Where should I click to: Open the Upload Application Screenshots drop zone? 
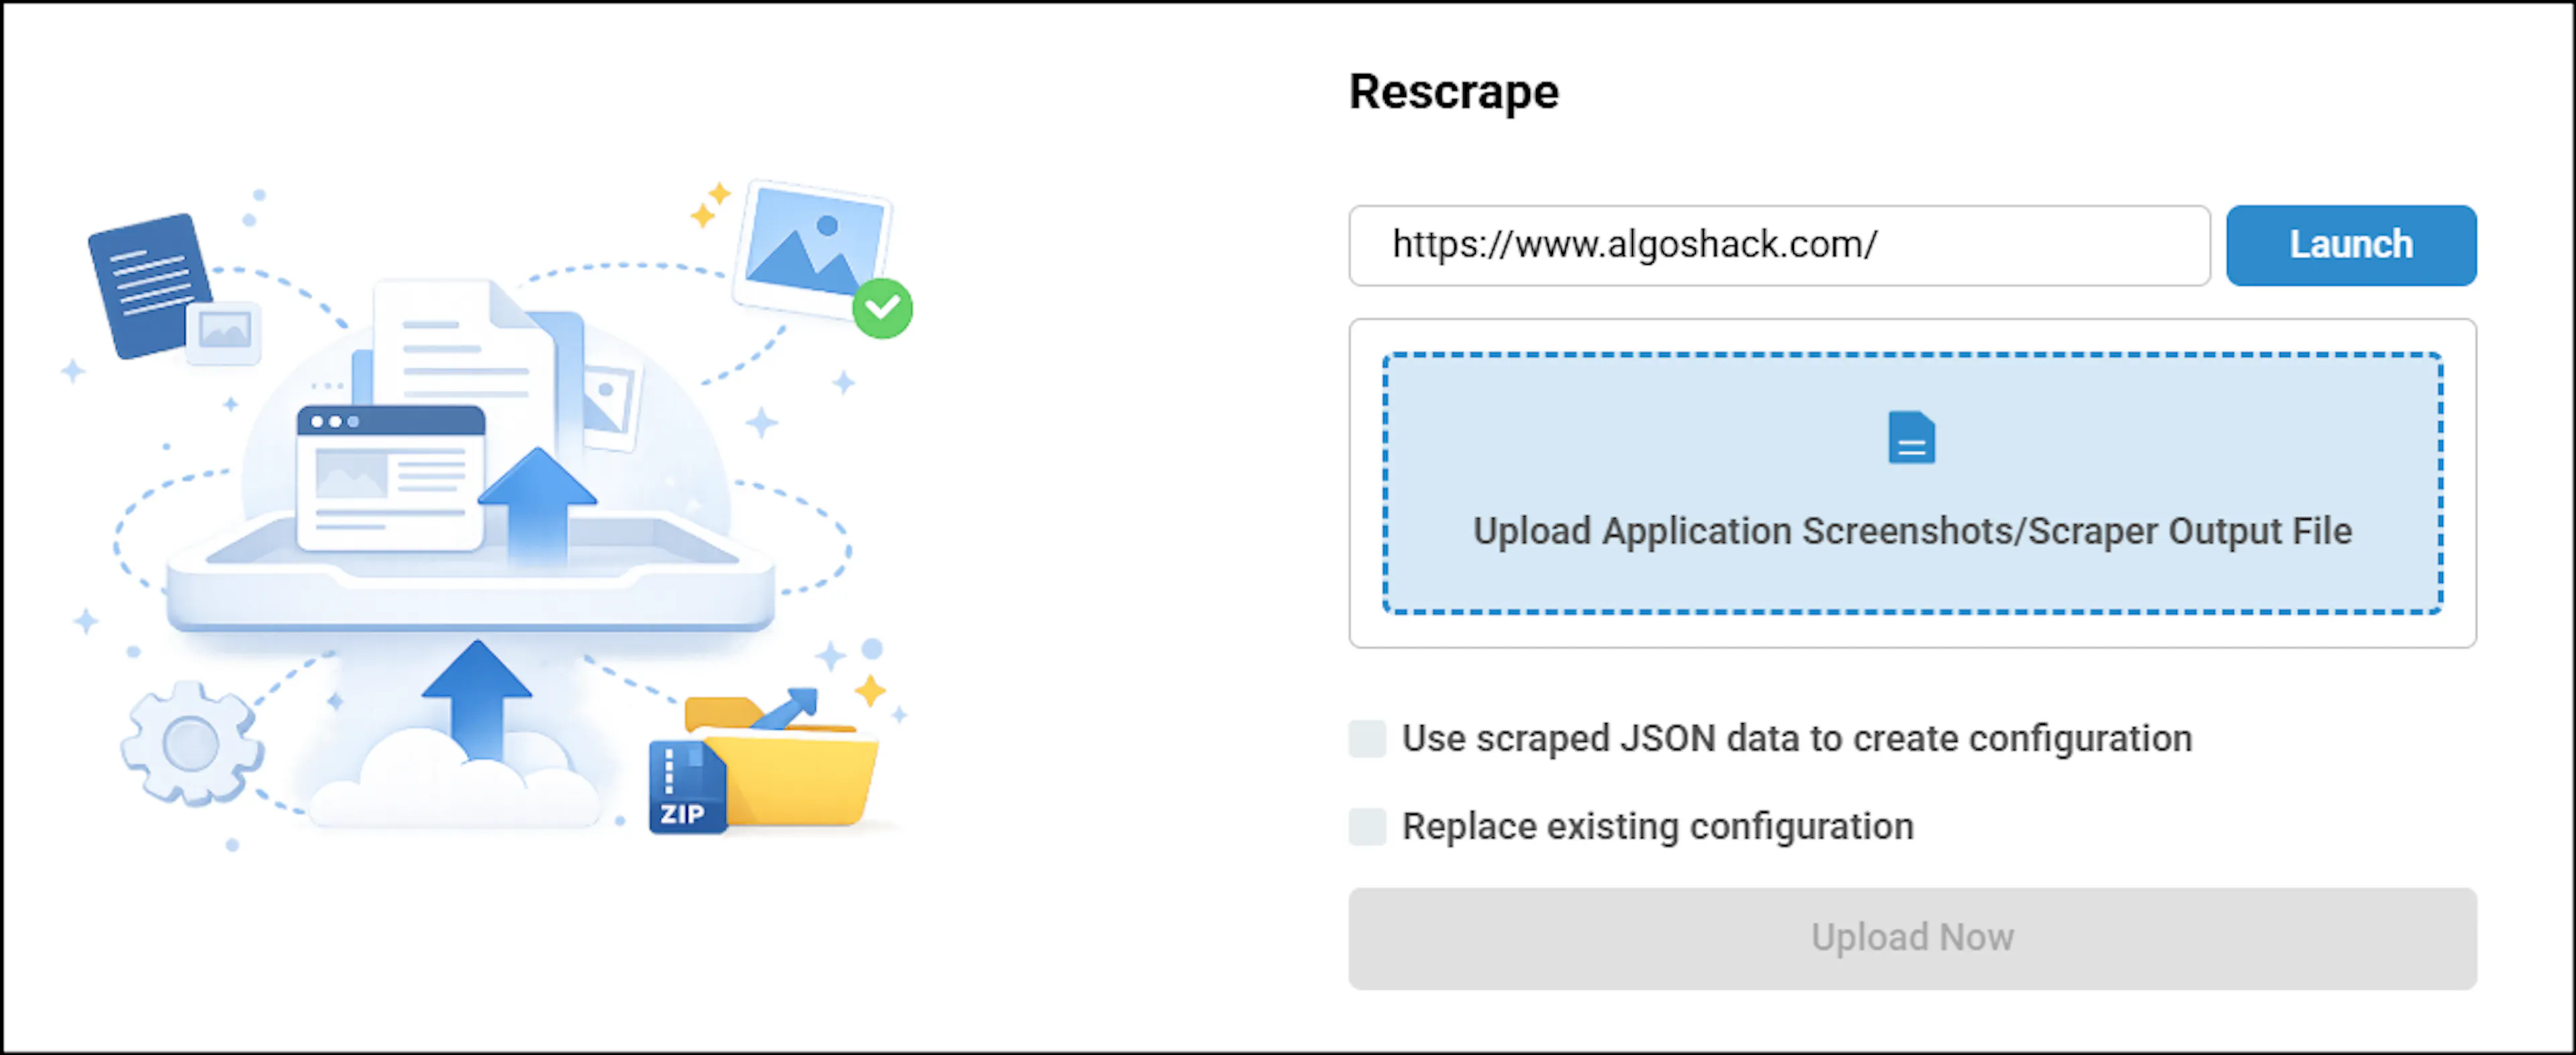pyautogui.click(x=1912, y=483)
